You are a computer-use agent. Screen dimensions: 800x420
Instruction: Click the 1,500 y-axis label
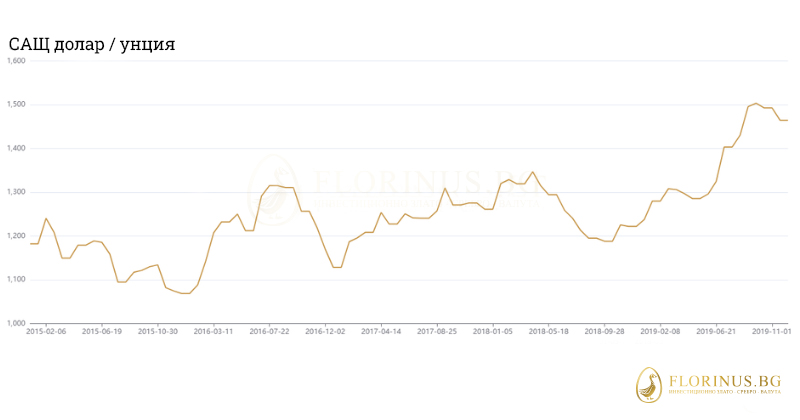click(x=15, y=105)
